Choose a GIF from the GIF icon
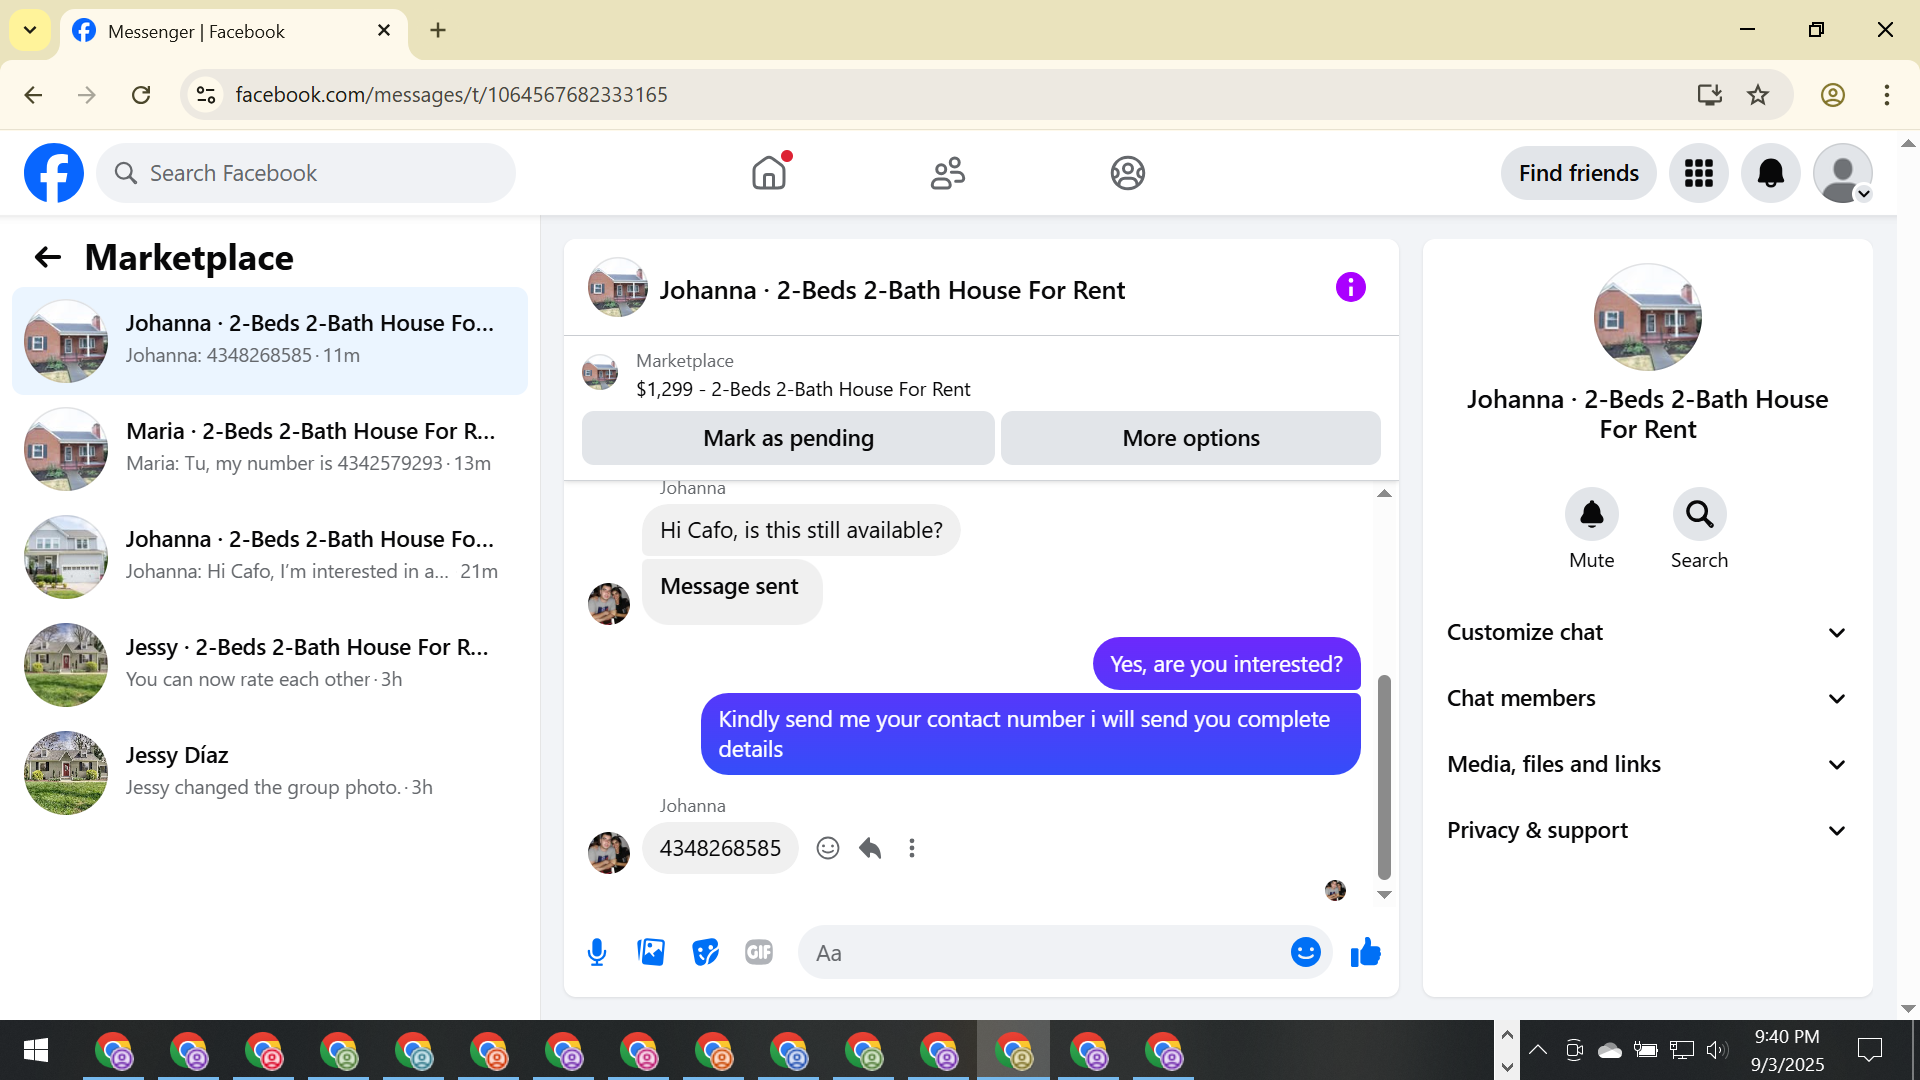 point(759,952)
